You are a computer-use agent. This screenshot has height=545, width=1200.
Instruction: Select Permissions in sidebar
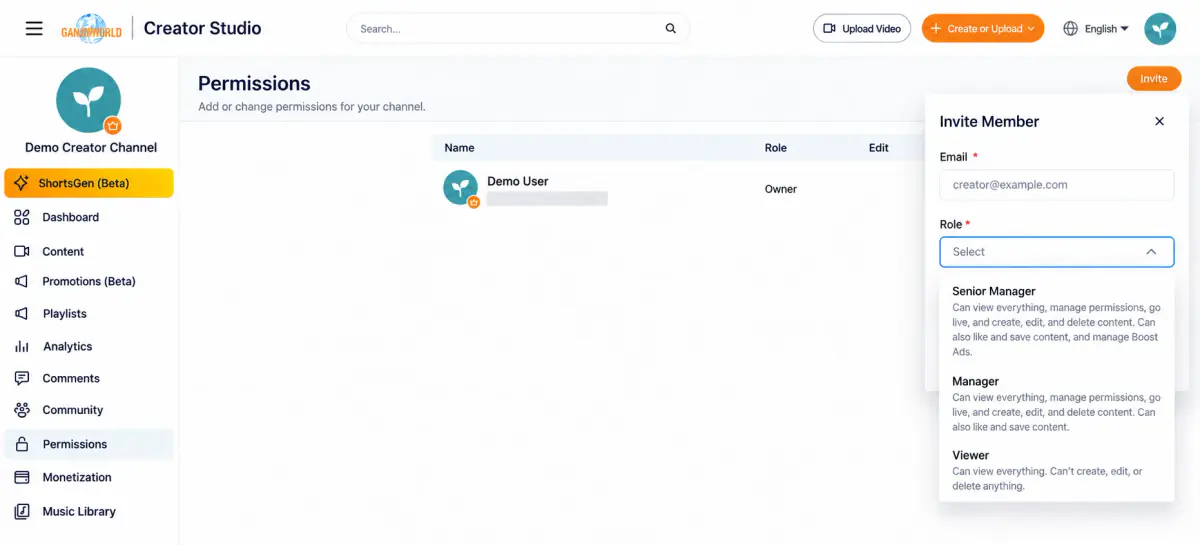pyautogui.click(x=89, y=444)
